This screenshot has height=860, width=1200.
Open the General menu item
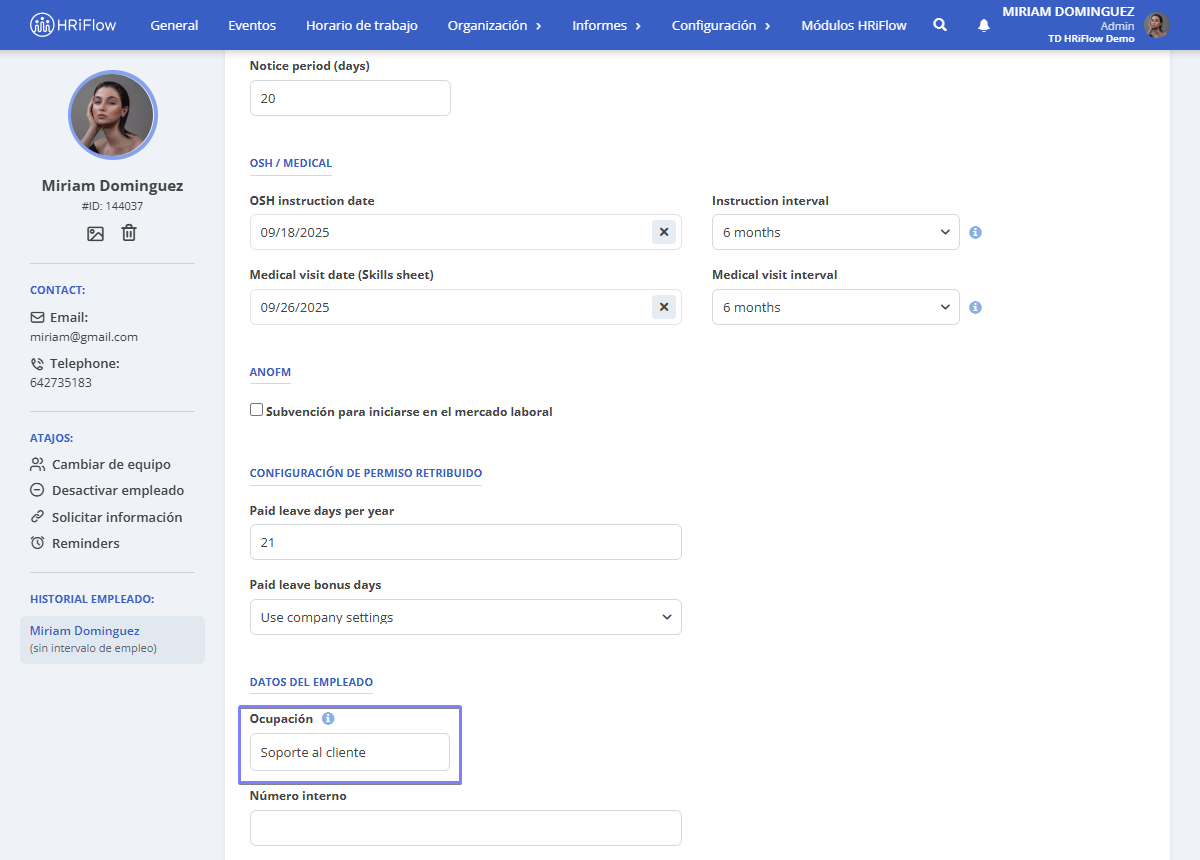click(x=174, y=25)
